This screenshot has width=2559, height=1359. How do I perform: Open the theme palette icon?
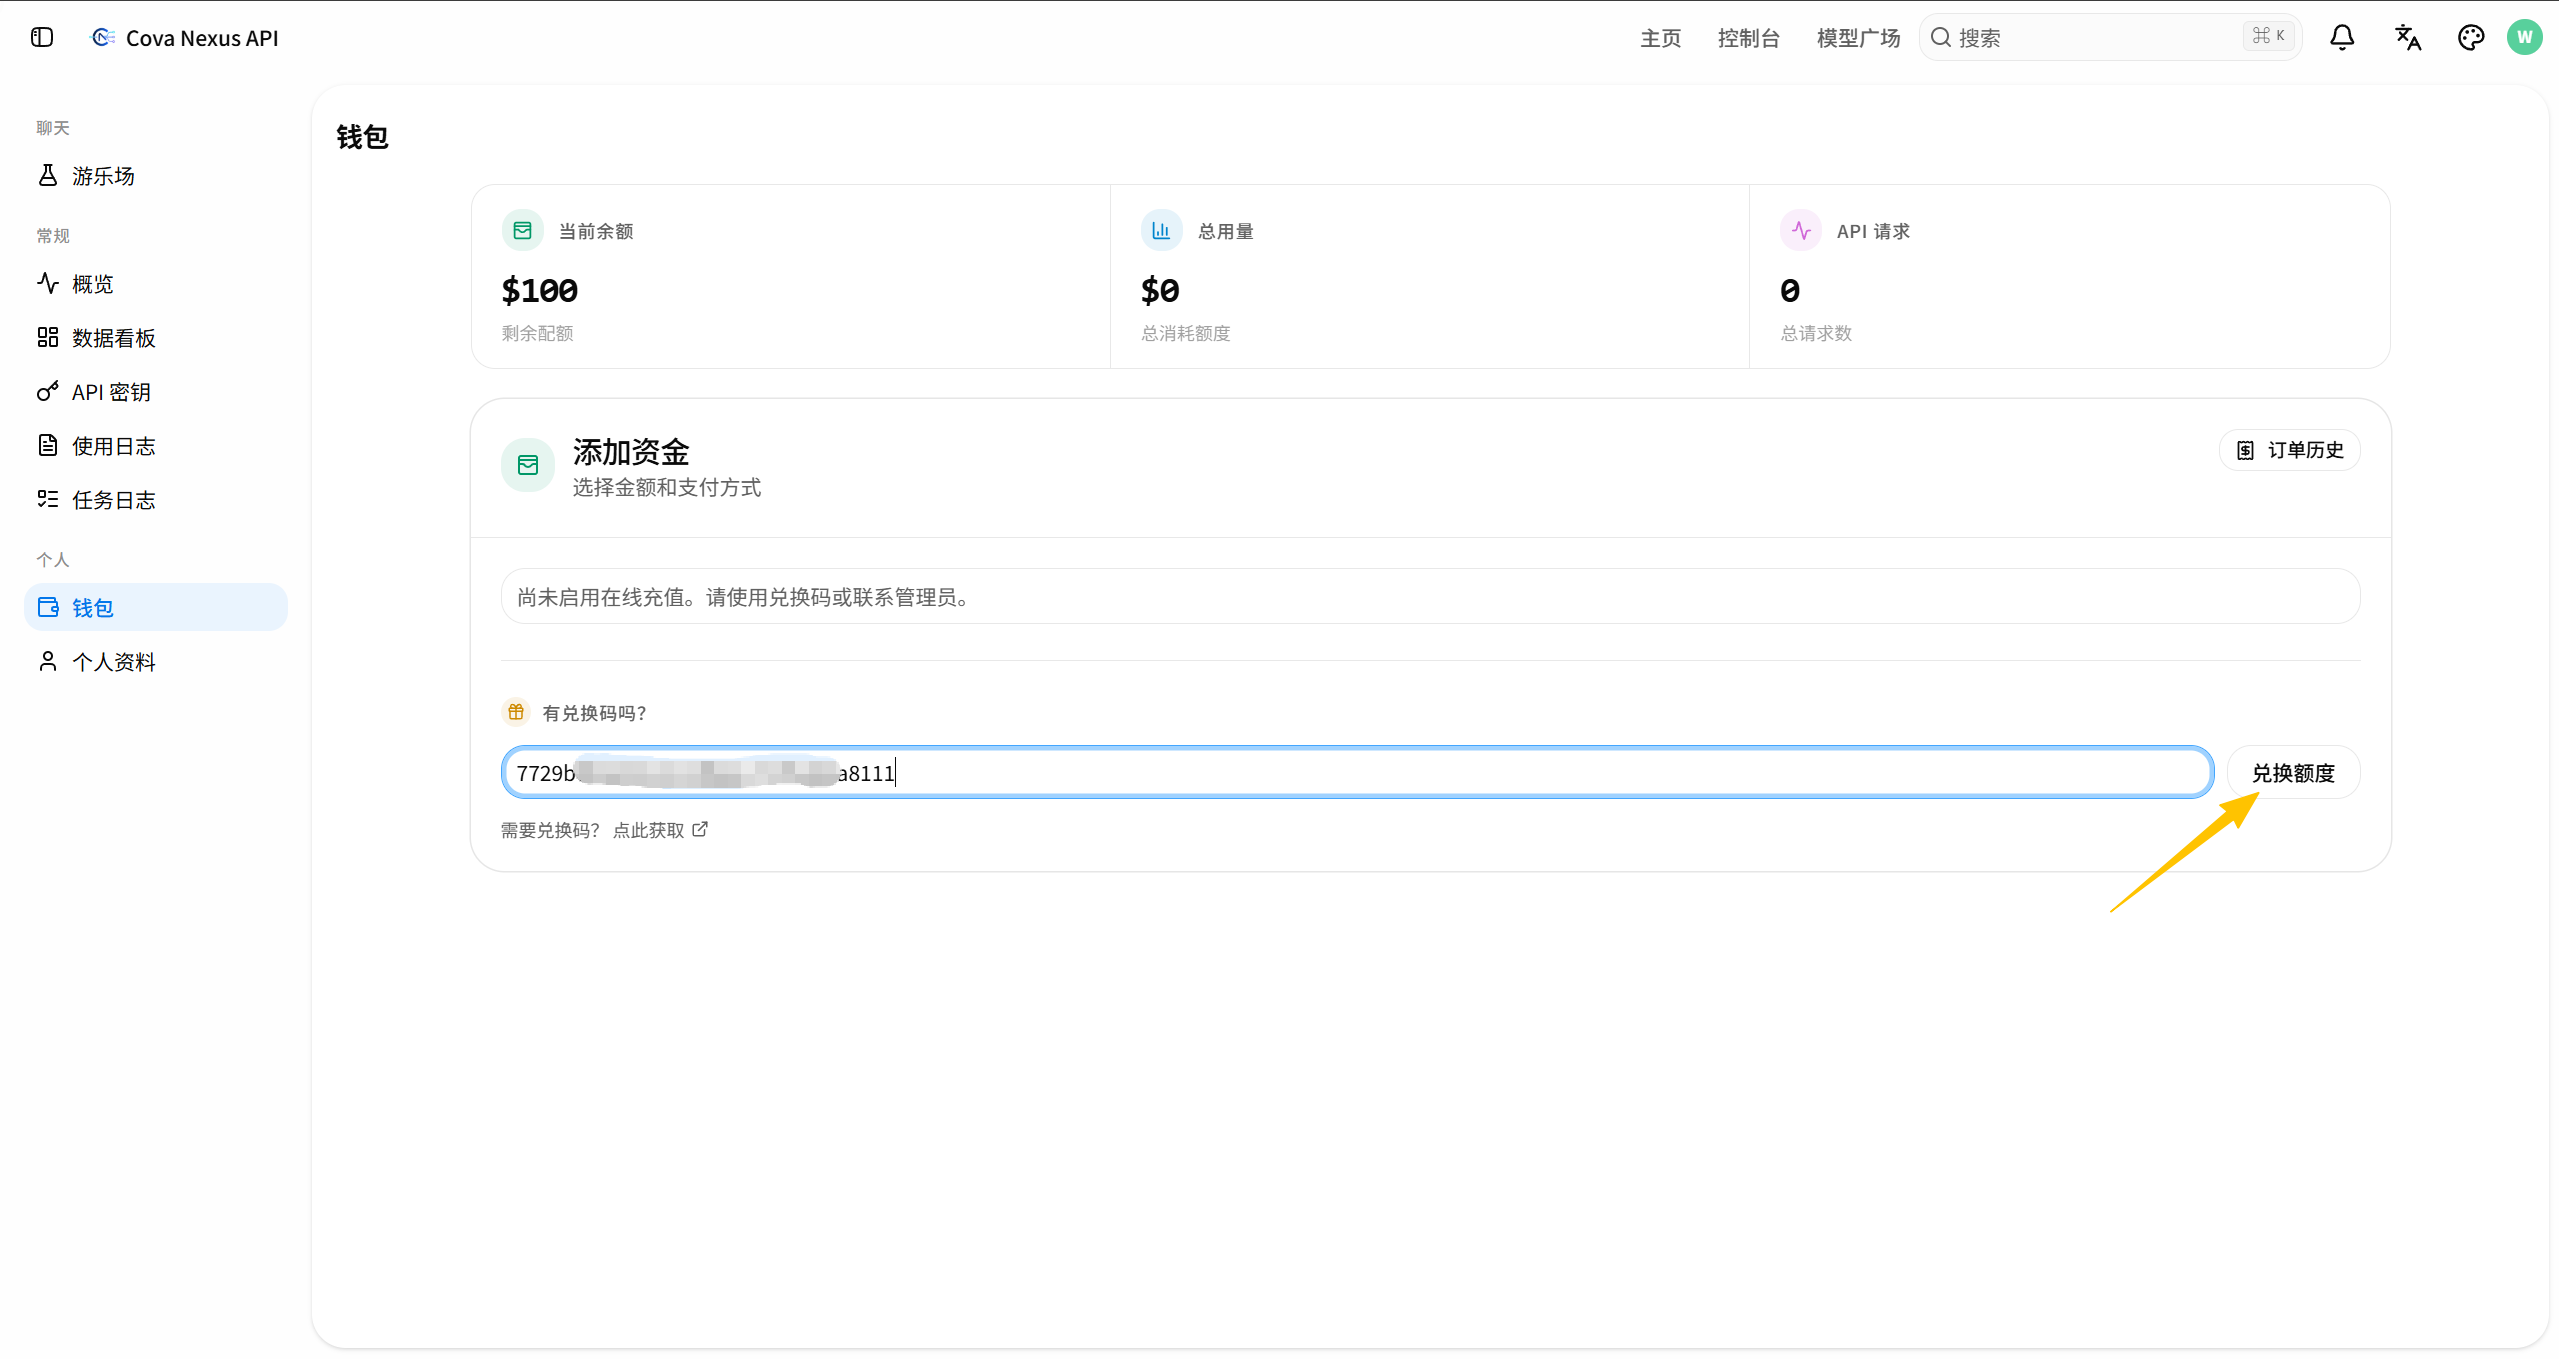[x=2471, y=38]
